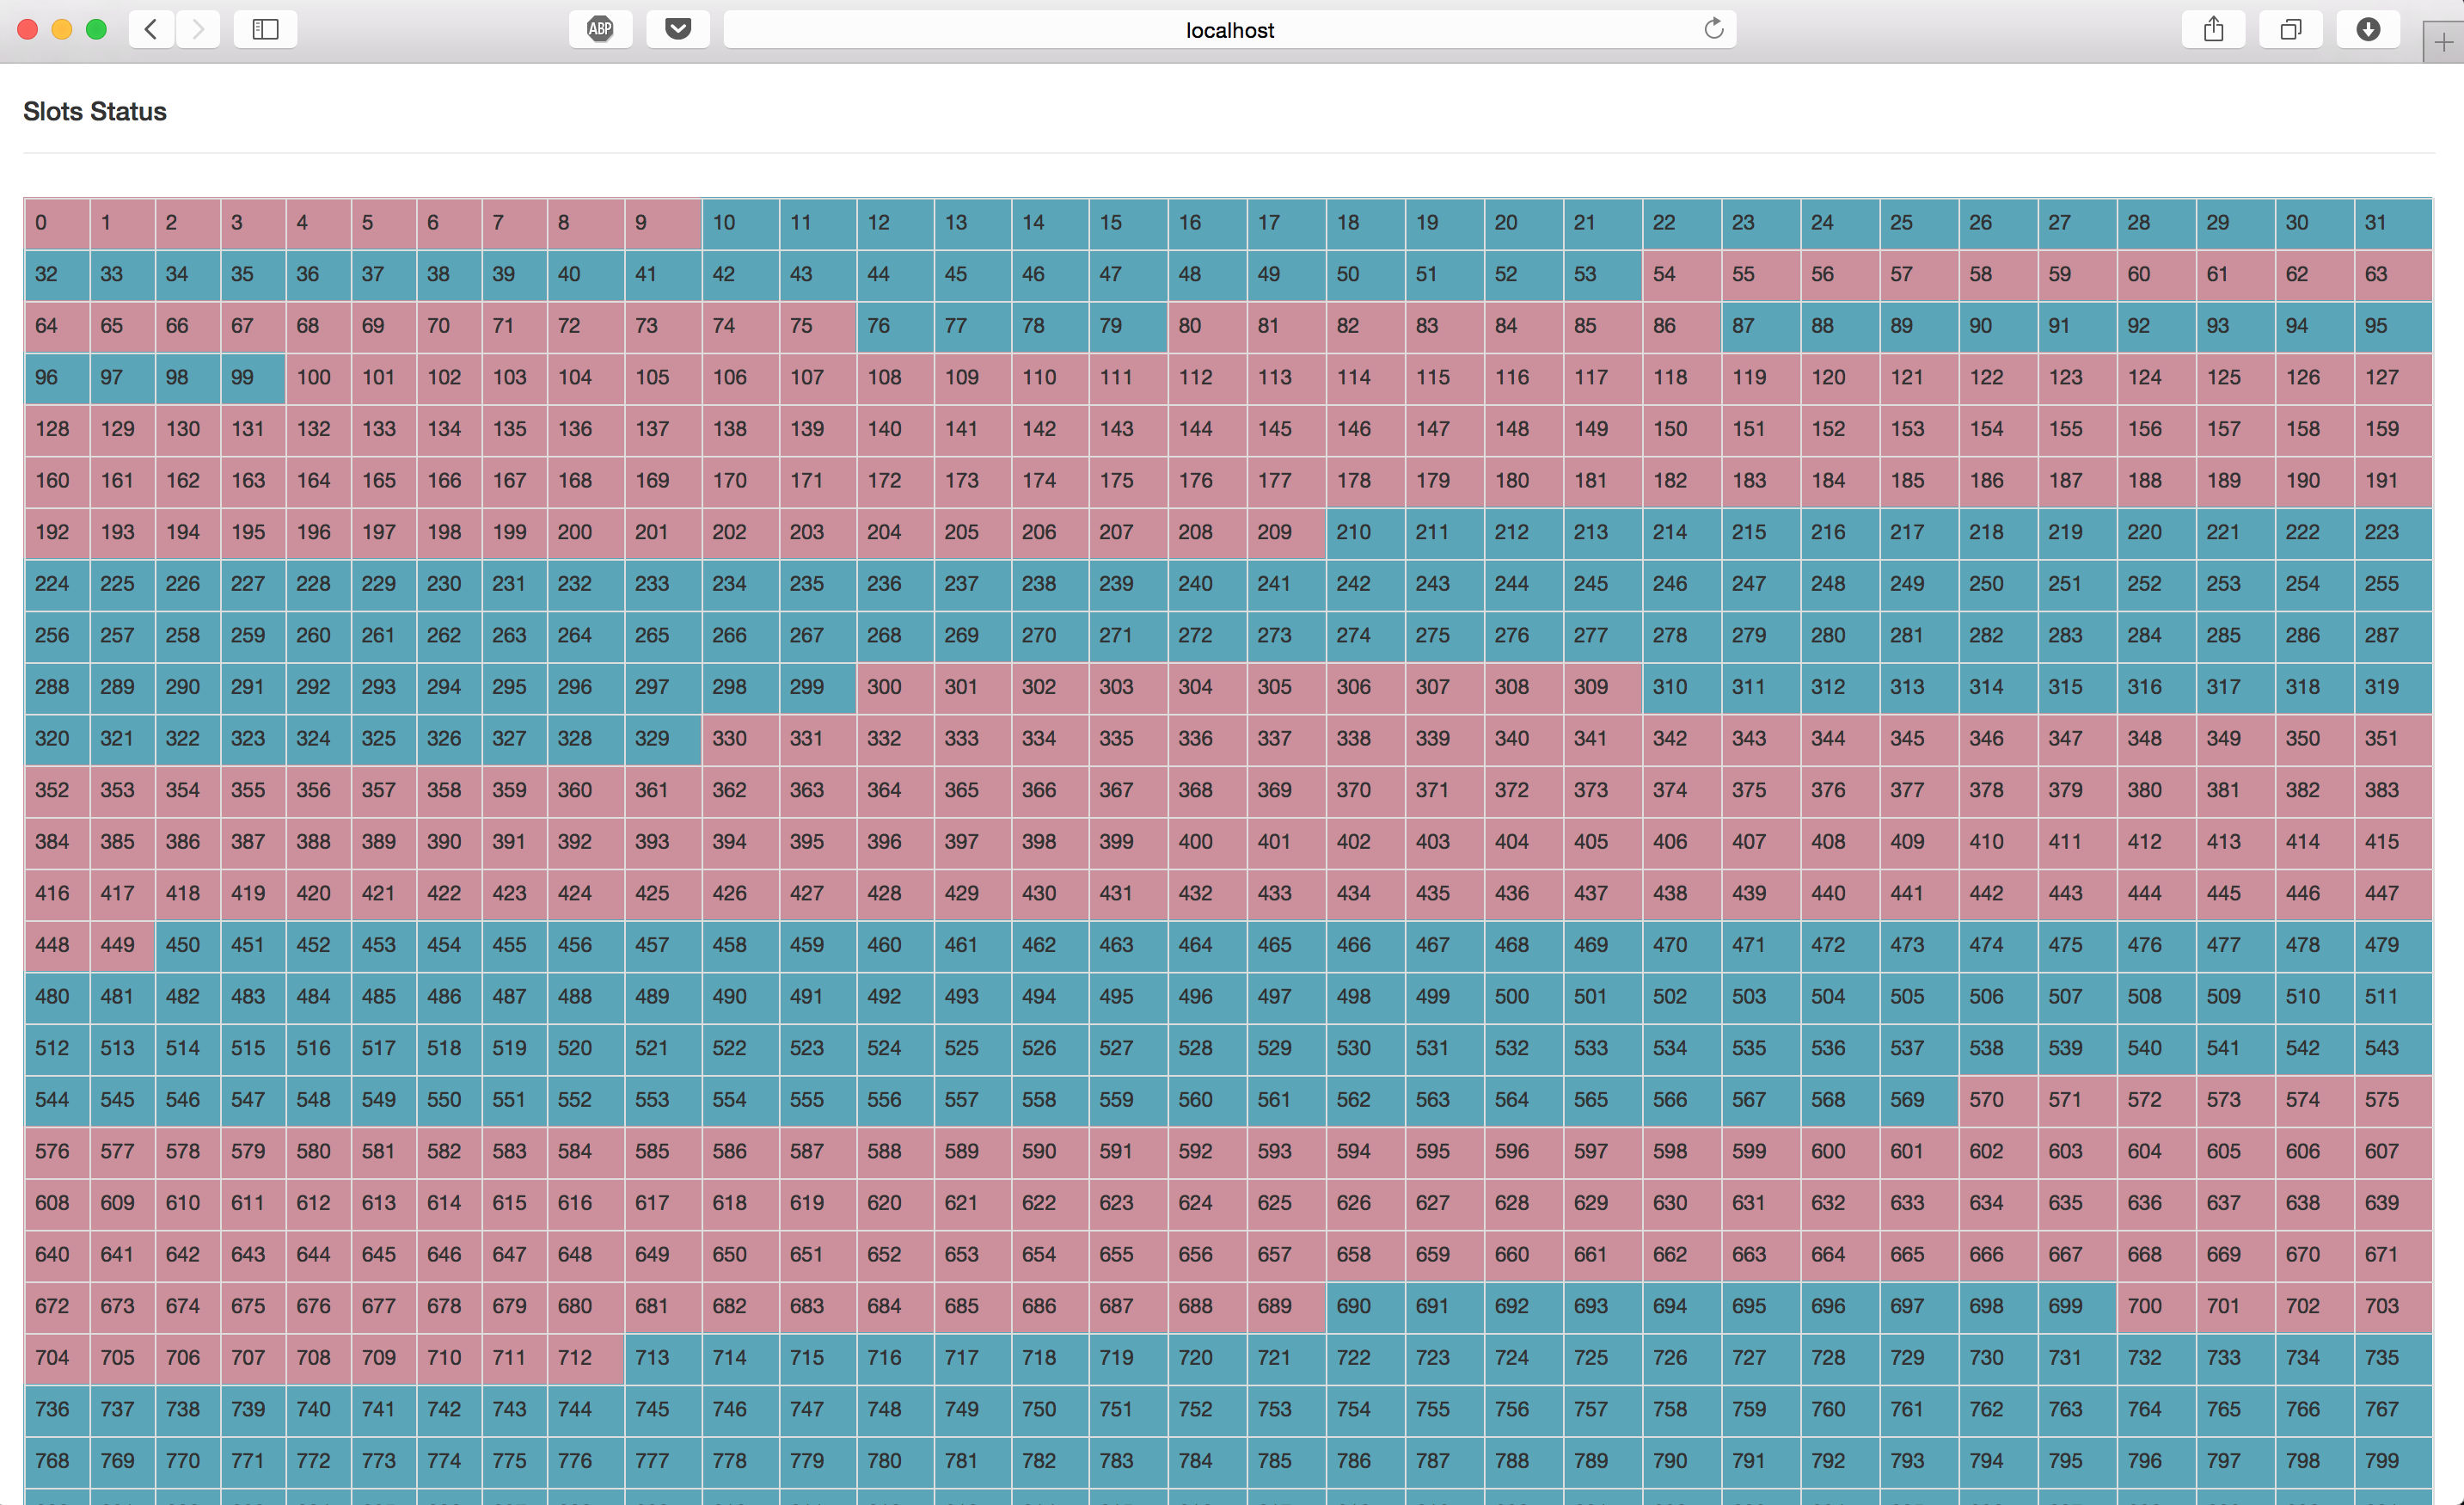This screenshot has height=1505, width=2464.
Task: Open the Adblock Plus extension icon
Action: [x=600, y=29]
